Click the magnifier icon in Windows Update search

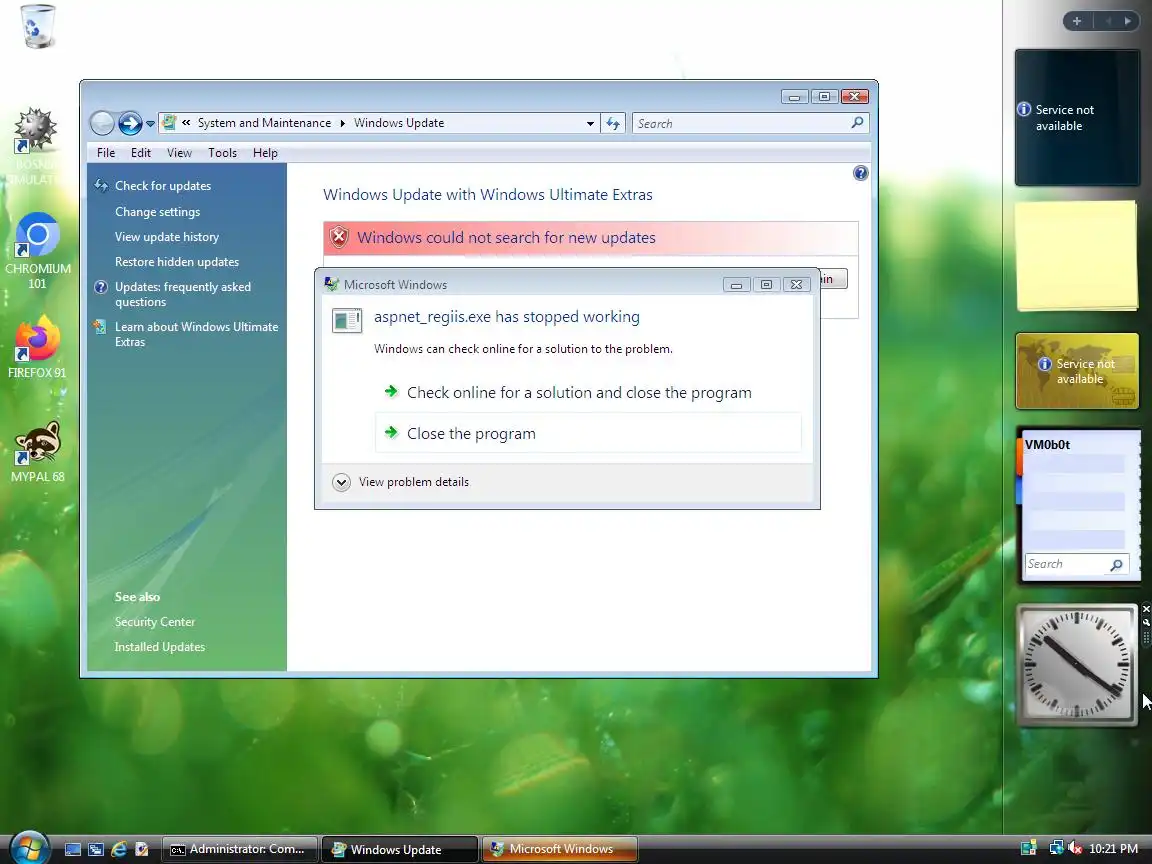coord(857,123)
